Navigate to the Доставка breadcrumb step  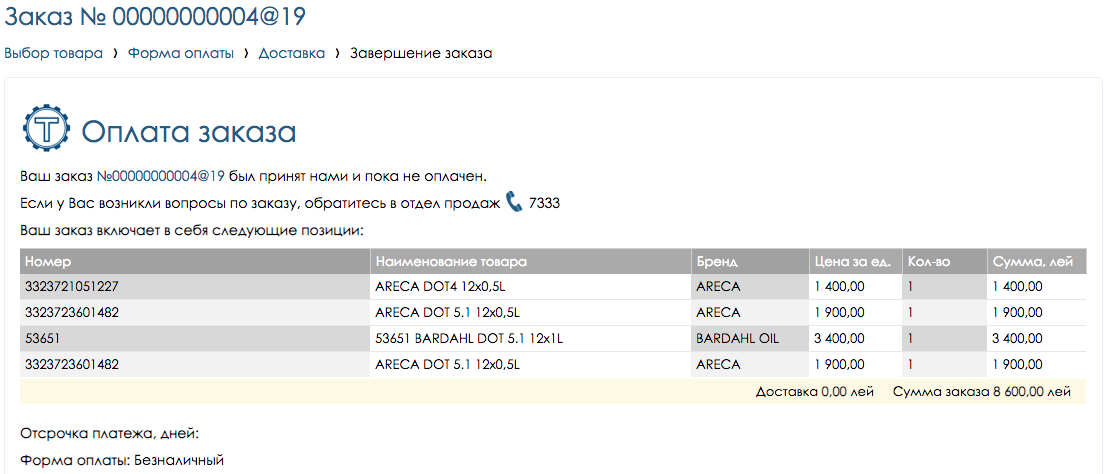pyautogui.click(x=292, y=53)
